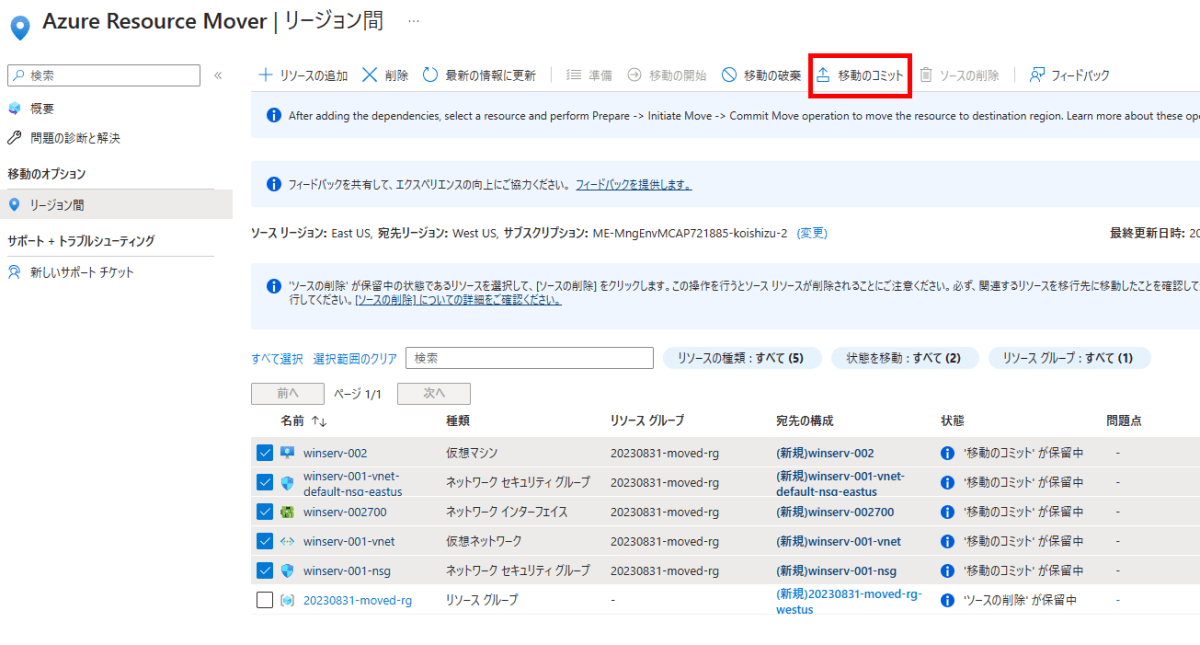Open the ellipsis menu beside the title
This screenshot has width=1200, height=645.
[x=414, y=20]
